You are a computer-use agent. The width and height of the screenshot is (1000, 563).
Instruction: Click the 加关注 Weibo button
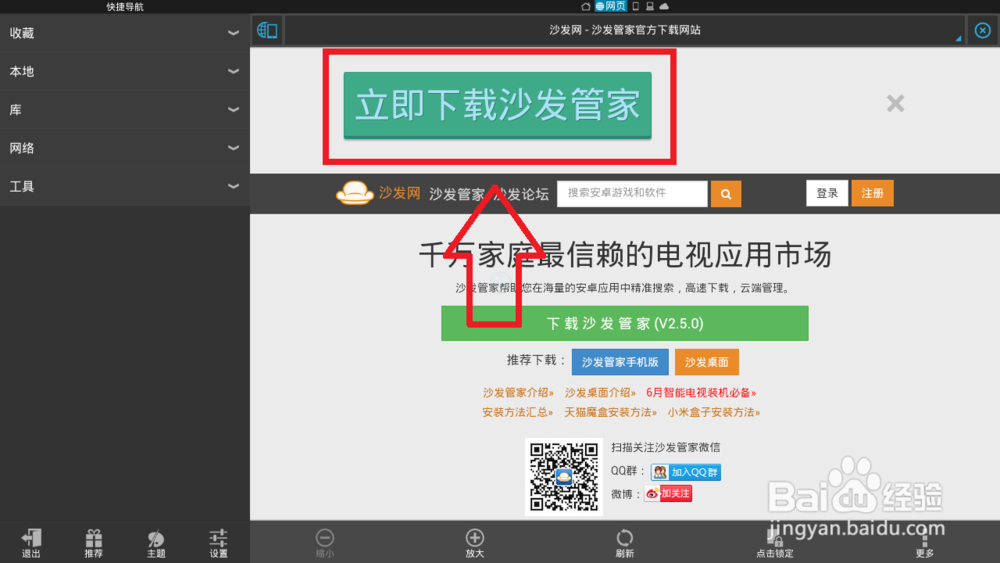pos(668,494)
